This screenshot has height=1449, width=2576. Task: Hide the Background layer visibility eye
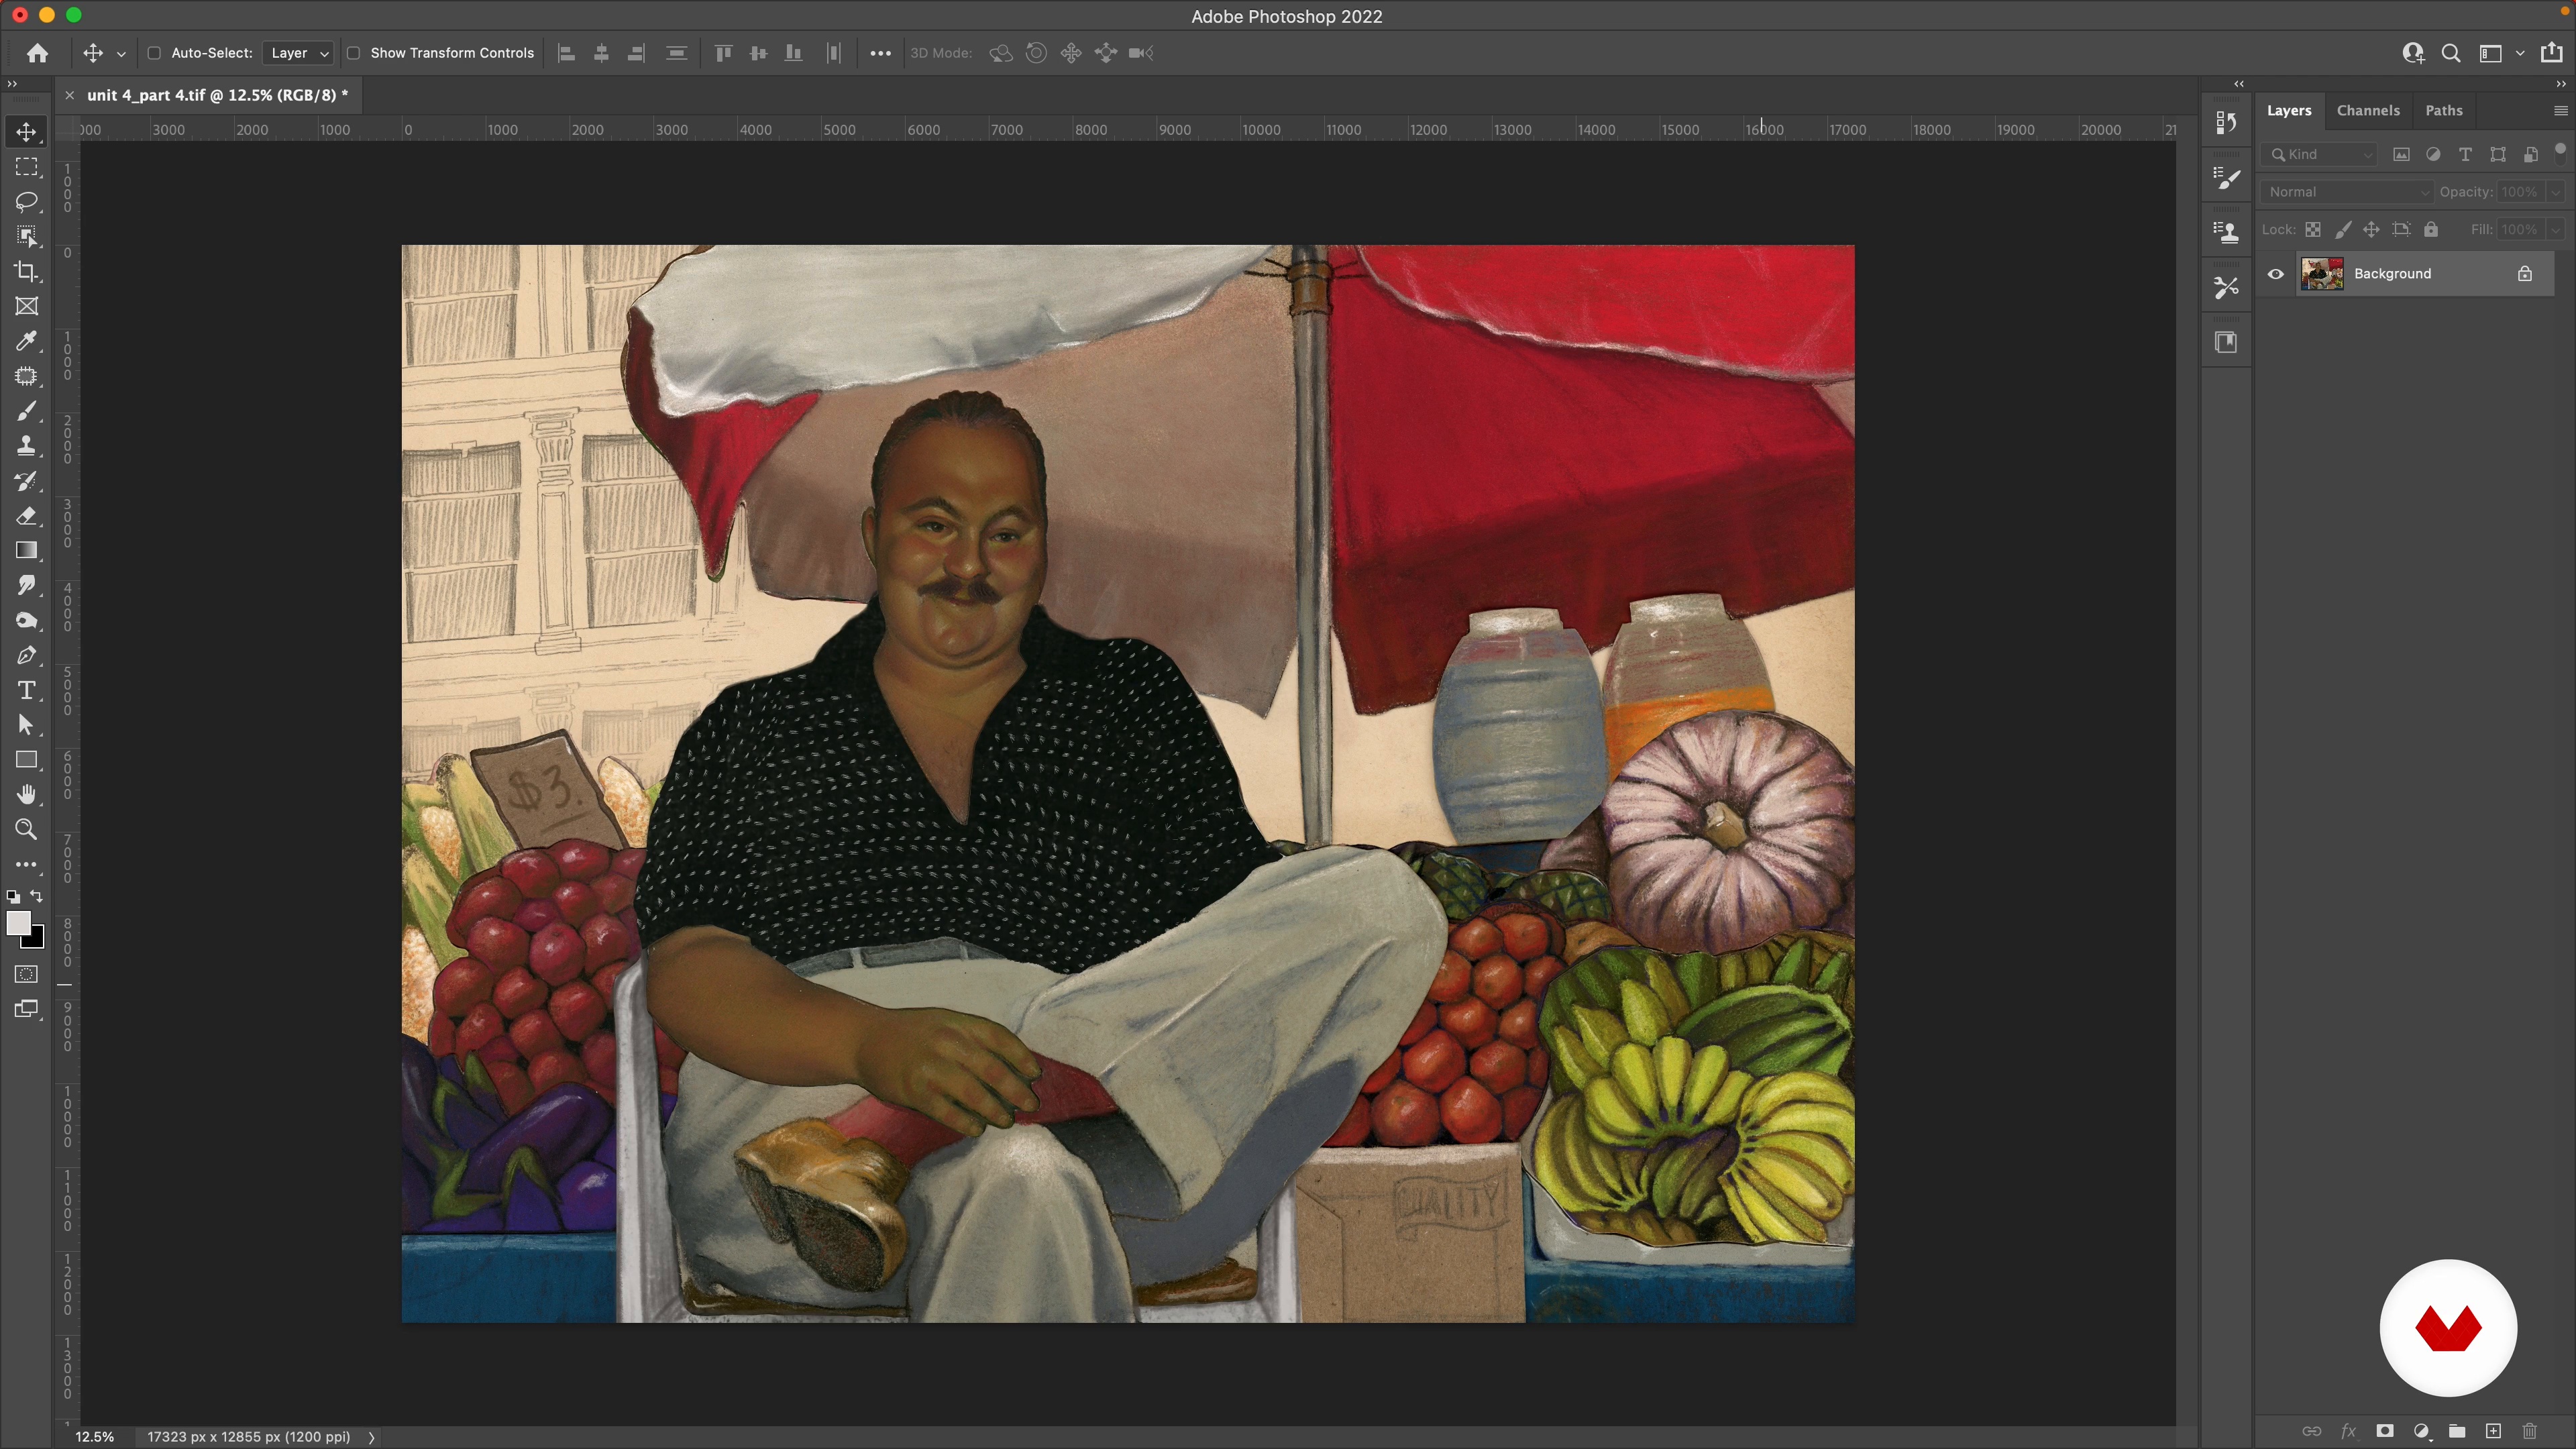2276,274
